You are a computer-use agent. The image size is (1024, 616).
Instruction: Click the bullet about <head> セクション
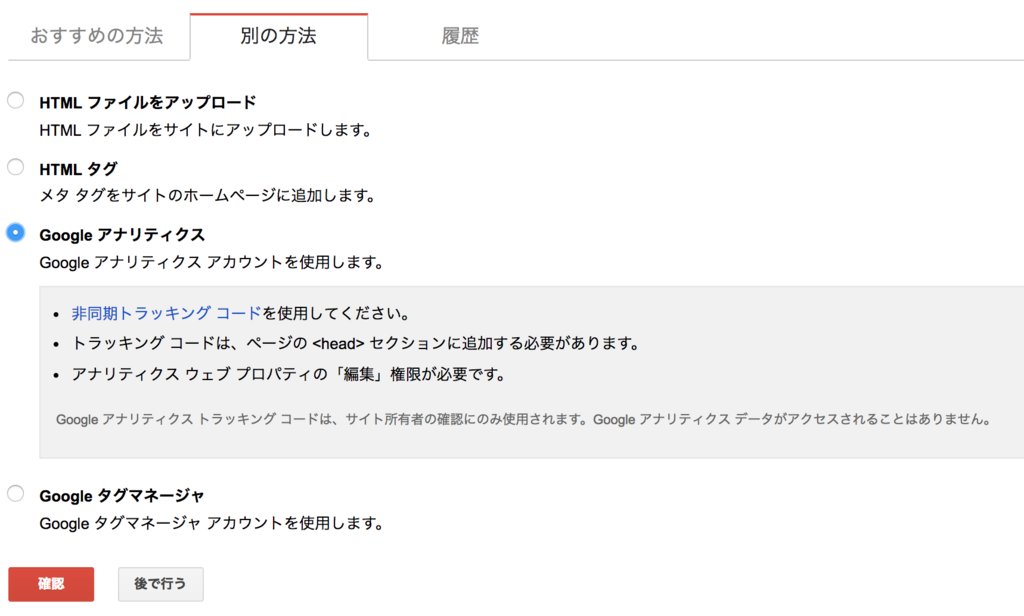point(356,344)
